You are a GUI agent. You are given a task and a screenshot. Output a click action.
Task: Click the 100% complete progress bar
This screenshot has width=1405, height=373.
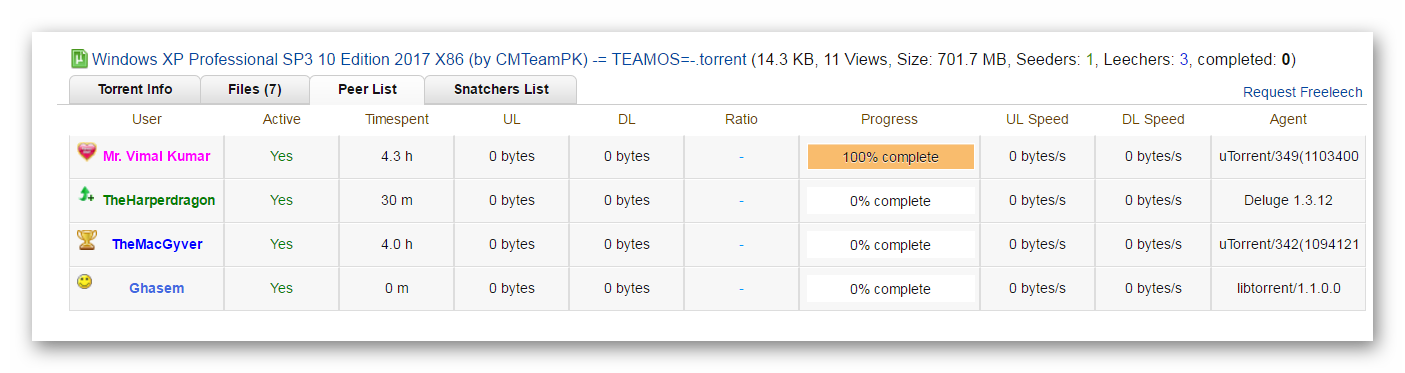tap(890, 157)
